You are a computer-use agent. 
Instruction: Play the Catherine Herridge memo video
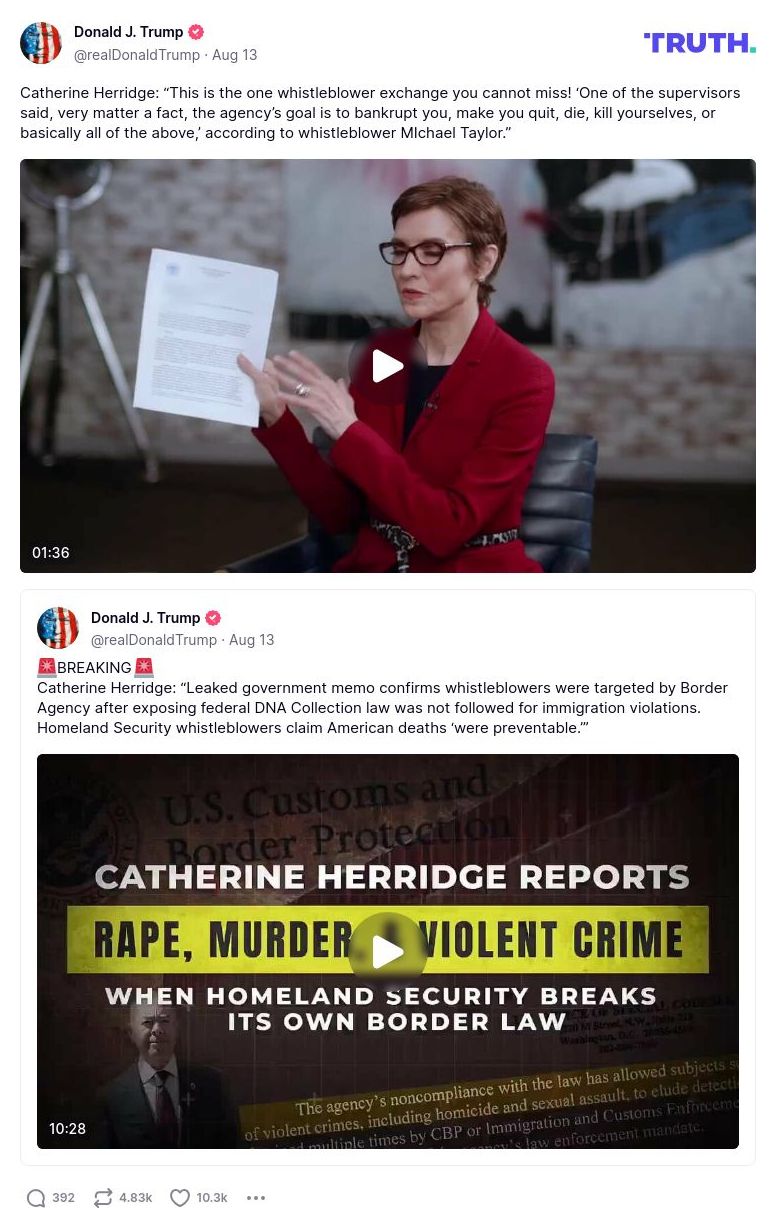(388, 366)
